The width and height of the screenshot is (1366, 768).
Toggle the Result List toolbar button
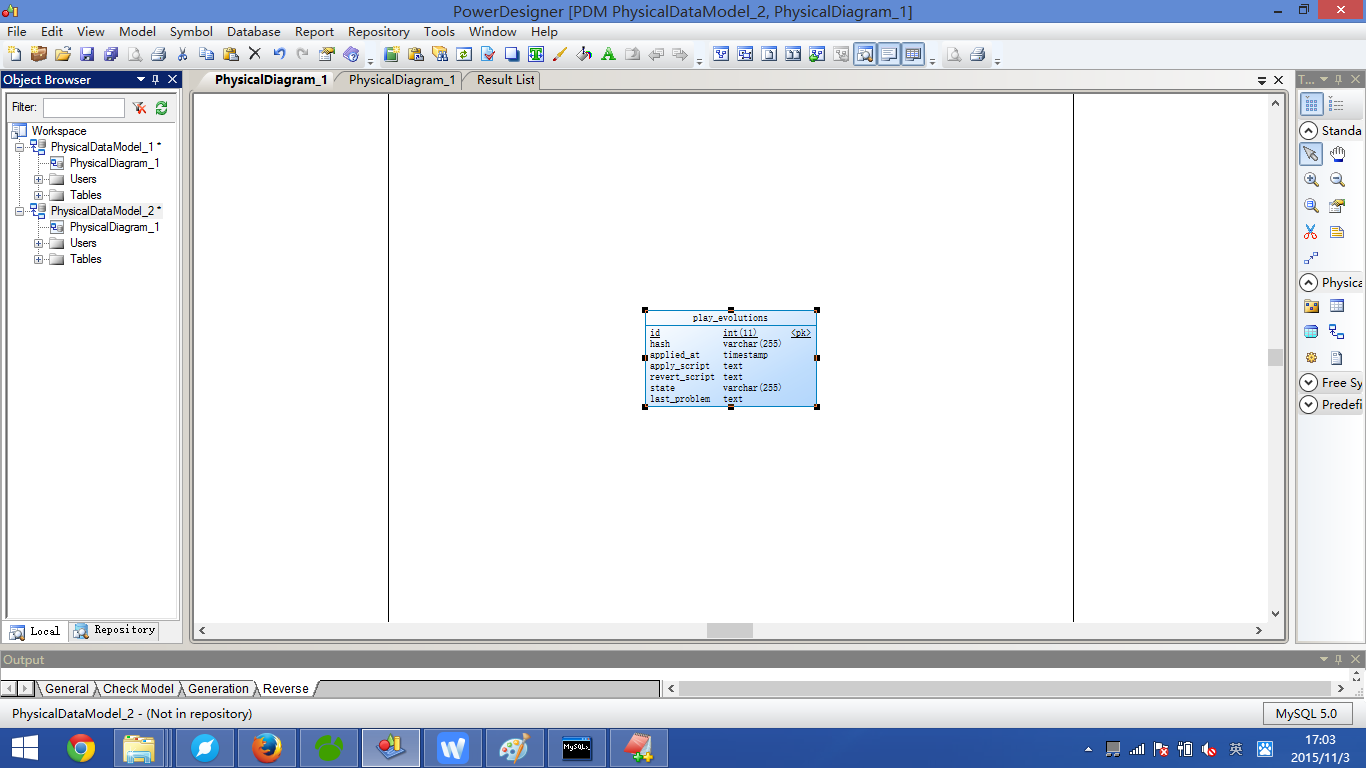tap(913, 54)
